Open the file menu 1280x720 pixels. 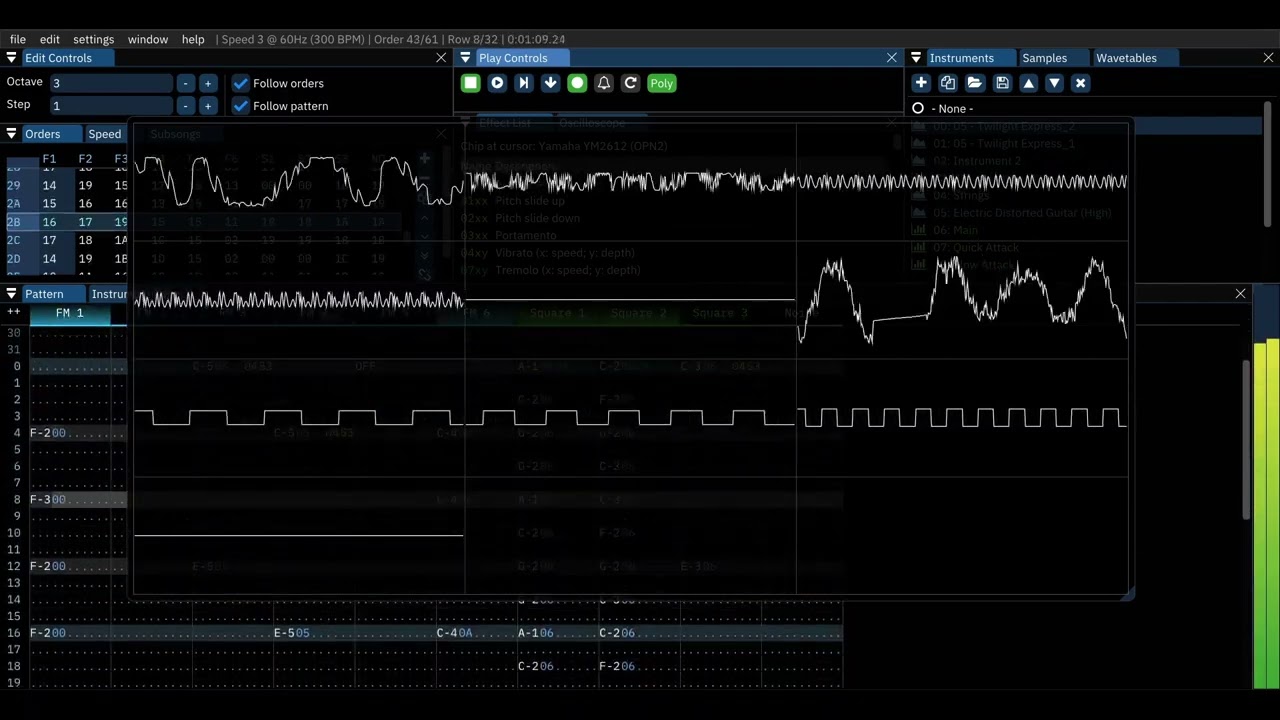[18, 39]
